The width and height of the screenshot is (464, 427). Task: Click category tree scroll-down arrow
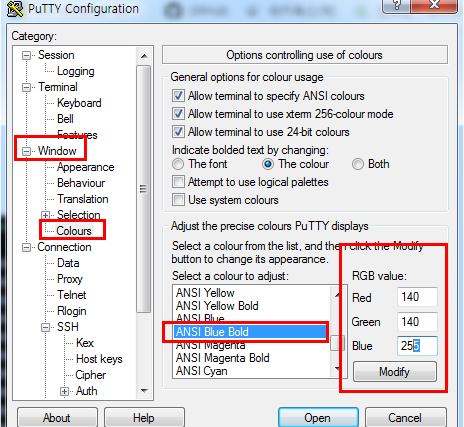click(x=144, y=390)
